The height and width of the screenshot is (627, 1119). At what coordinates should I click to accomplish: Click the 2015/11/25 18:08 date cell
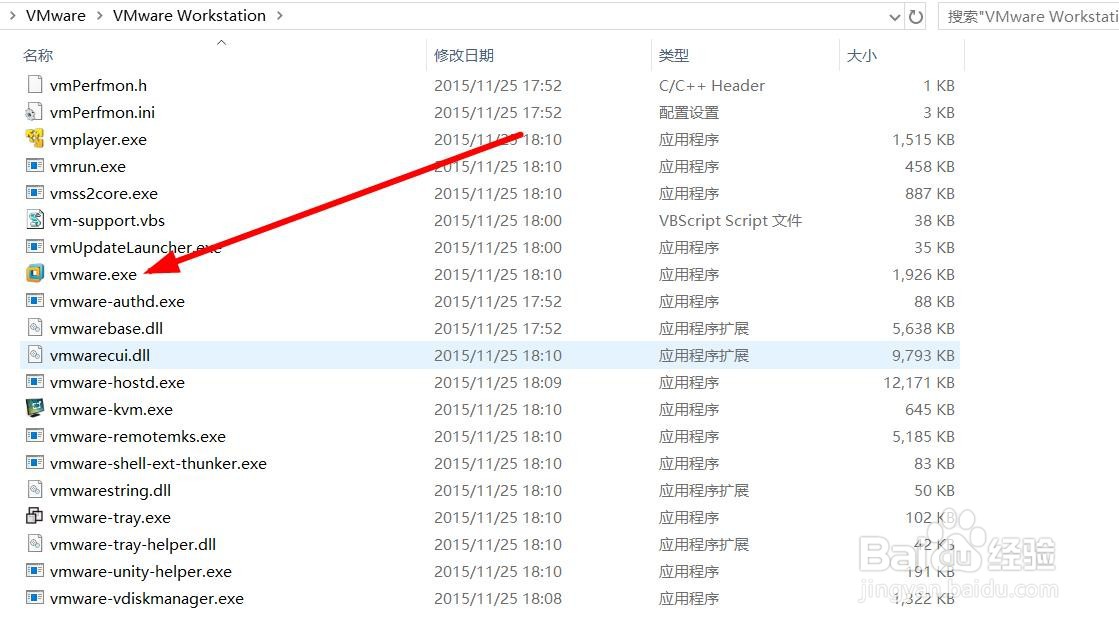point(497,599)
